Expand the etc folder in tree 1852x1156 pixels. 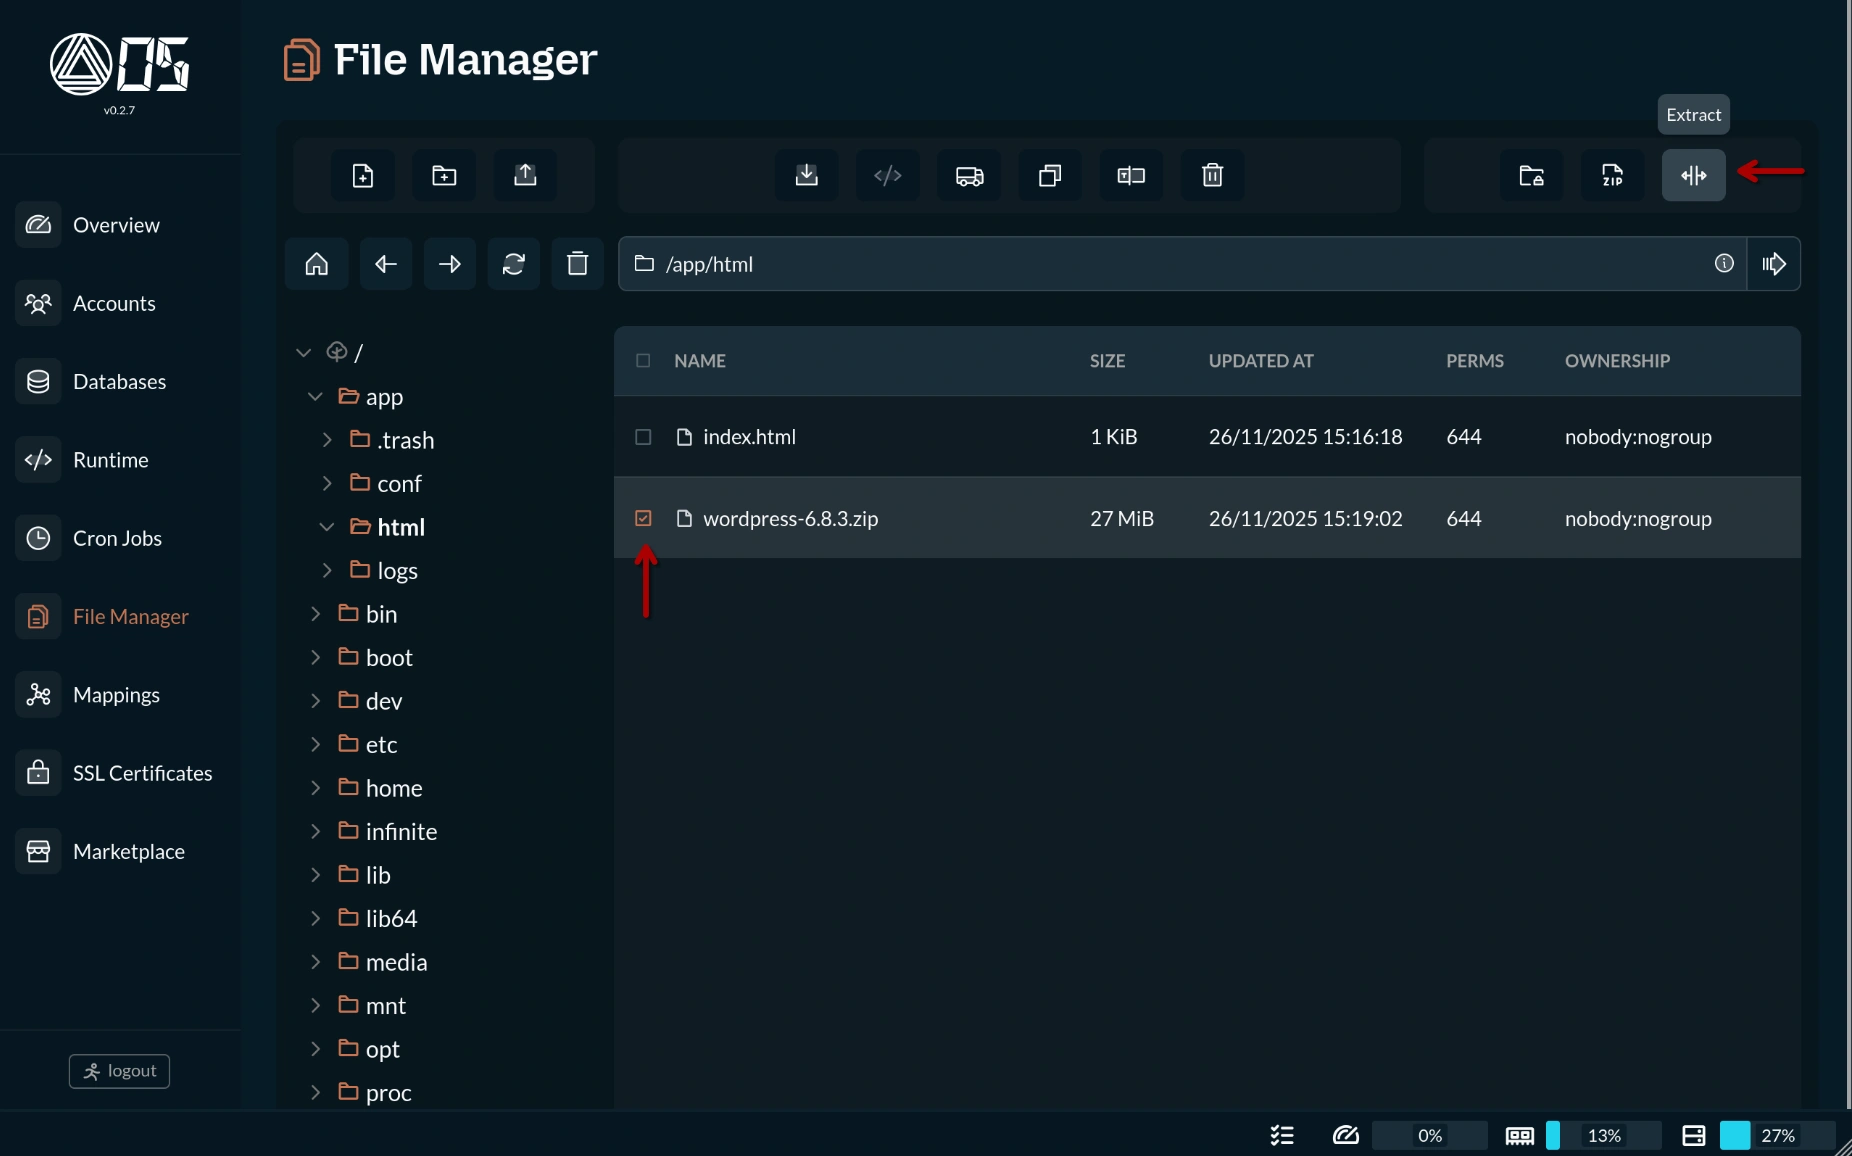click(x=315, y=744)
